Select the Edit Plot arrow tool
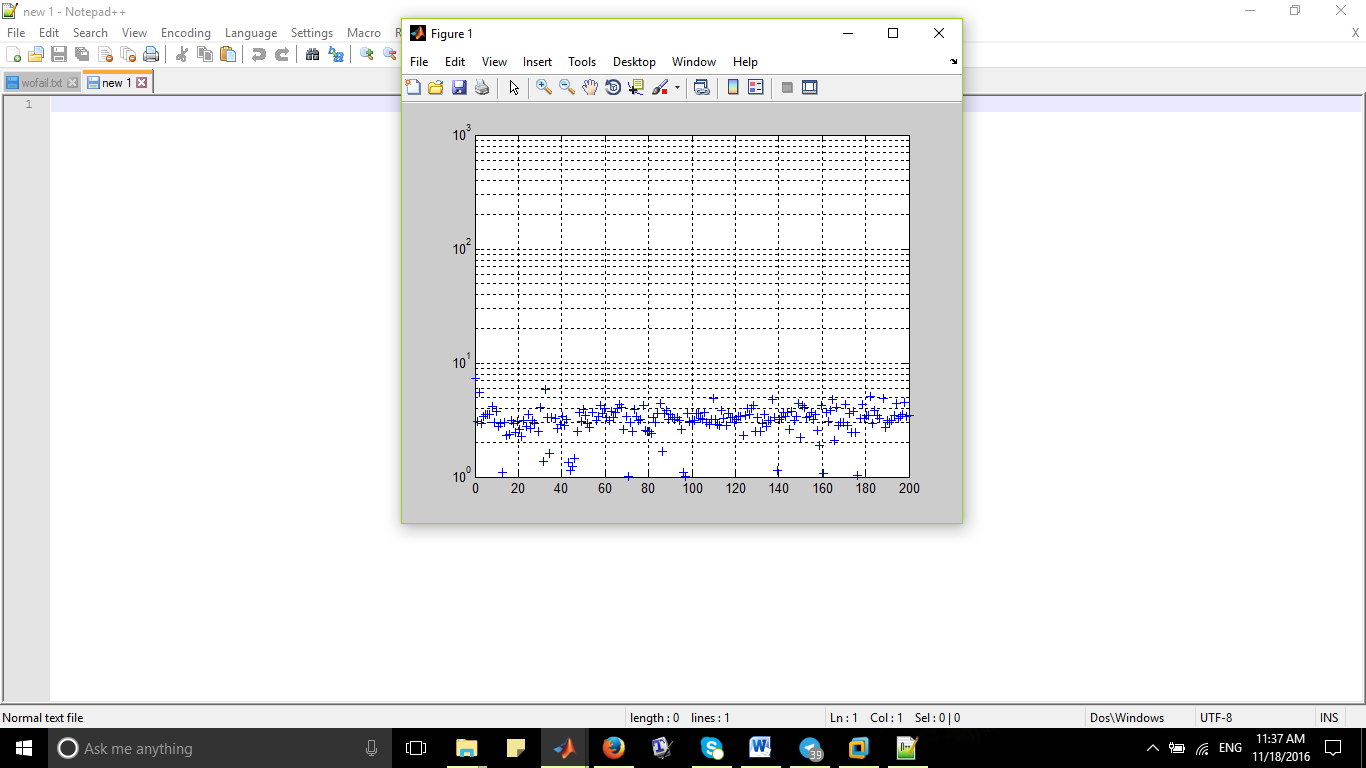The image size is (1366, 768). (x=514, y=88)
